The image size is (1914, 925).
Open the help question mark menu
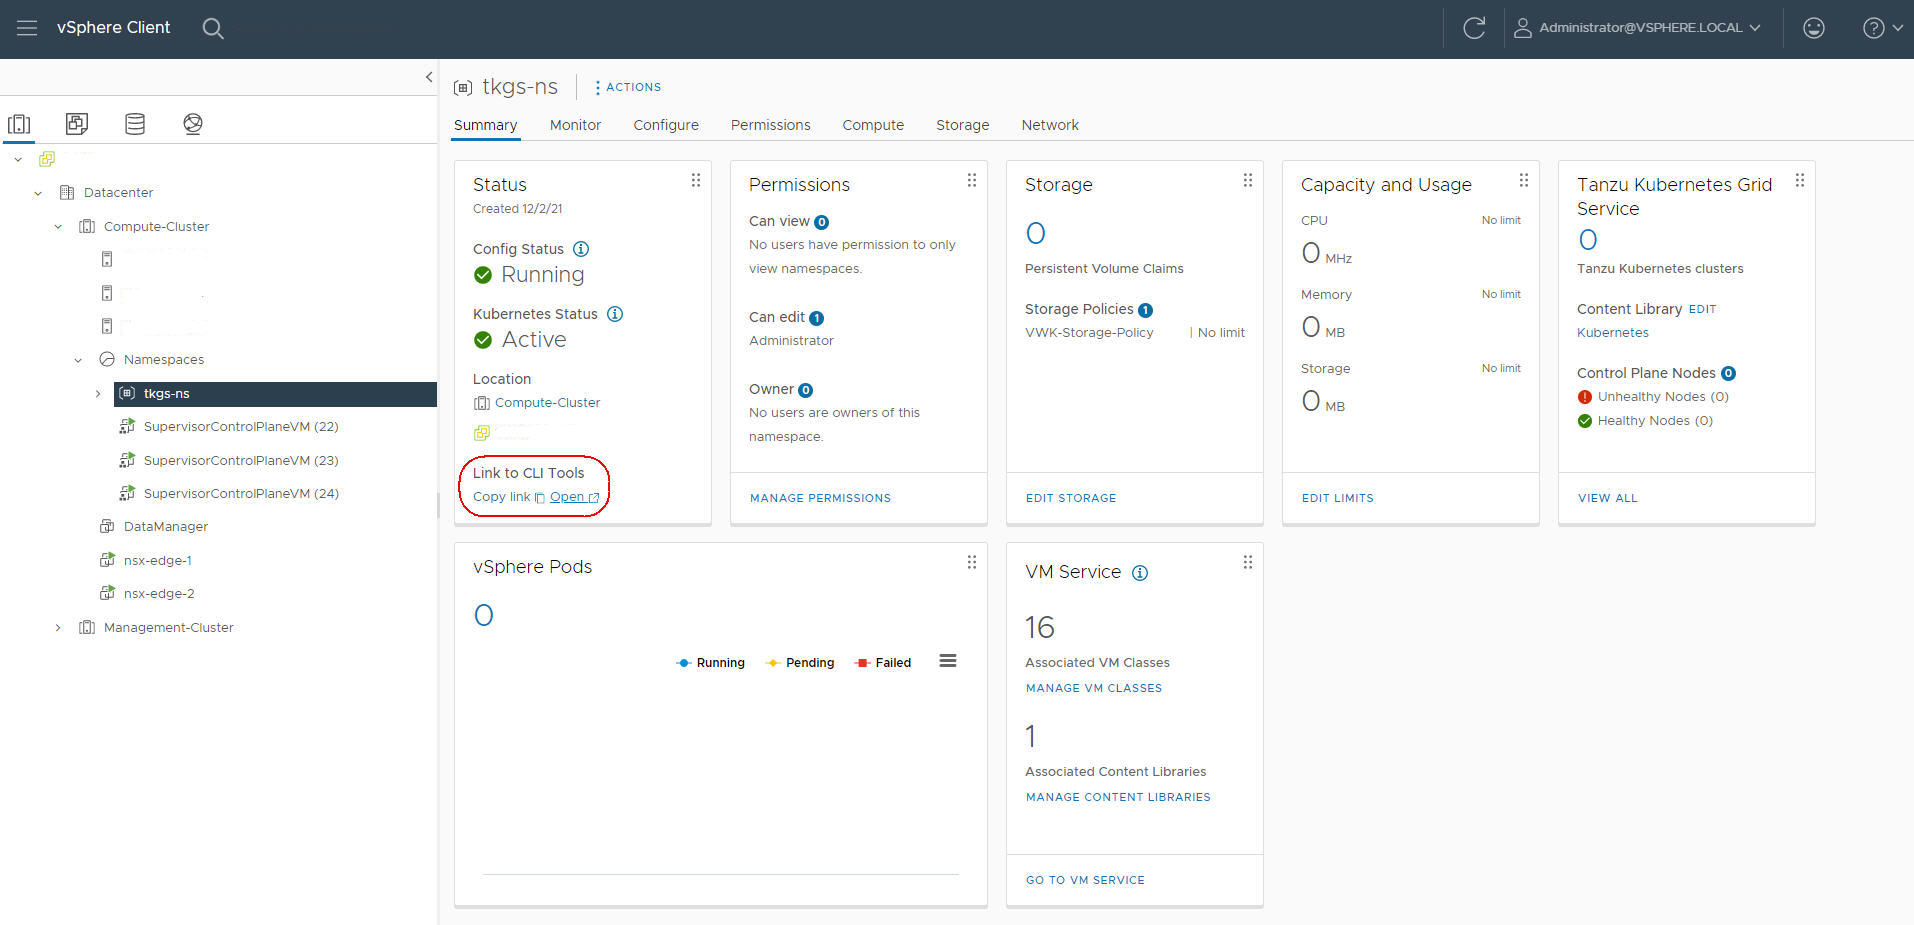(x=1882, y=28)
